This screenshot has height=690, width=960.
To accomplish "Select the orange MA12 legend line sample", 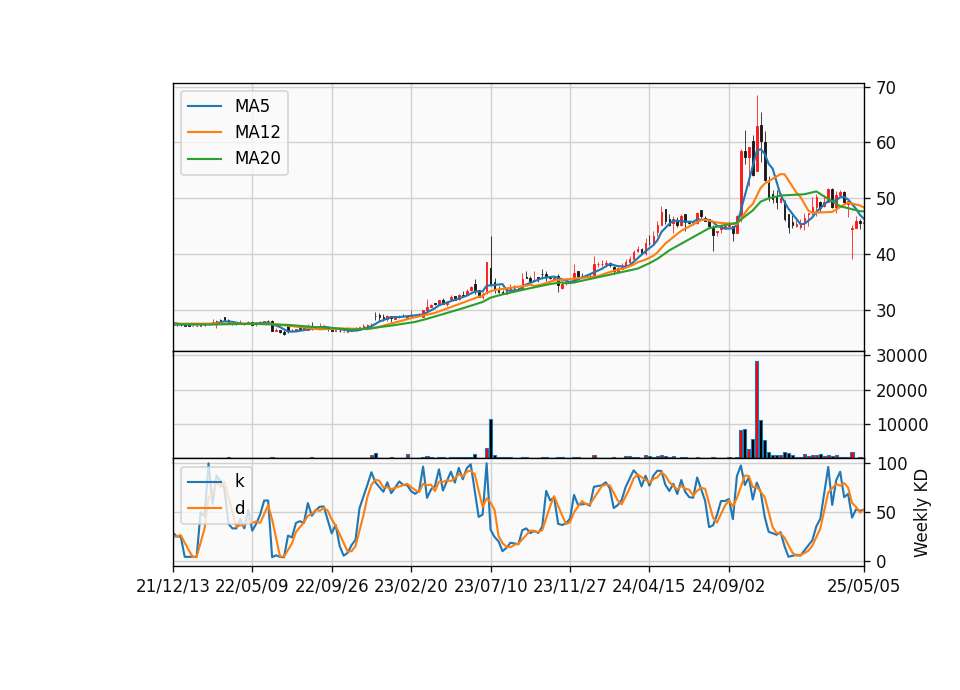I will (204, 132).
